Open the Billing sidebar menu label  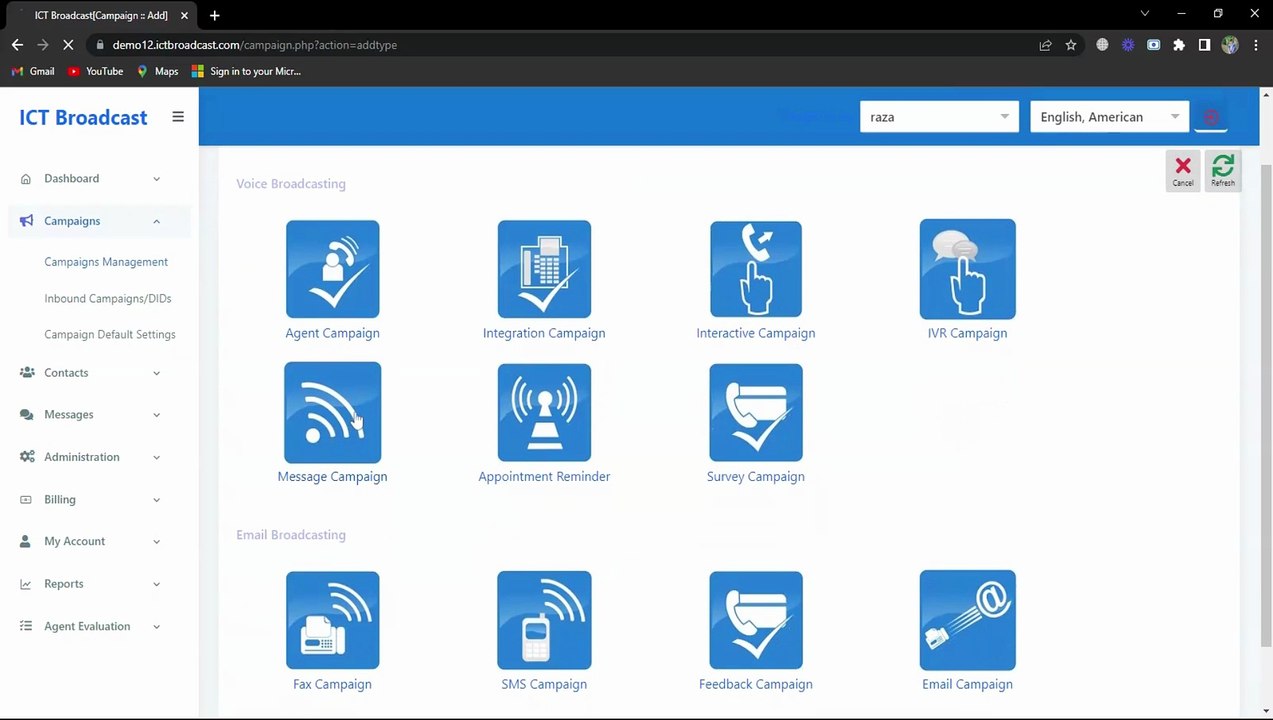click(x=60, y=500)
